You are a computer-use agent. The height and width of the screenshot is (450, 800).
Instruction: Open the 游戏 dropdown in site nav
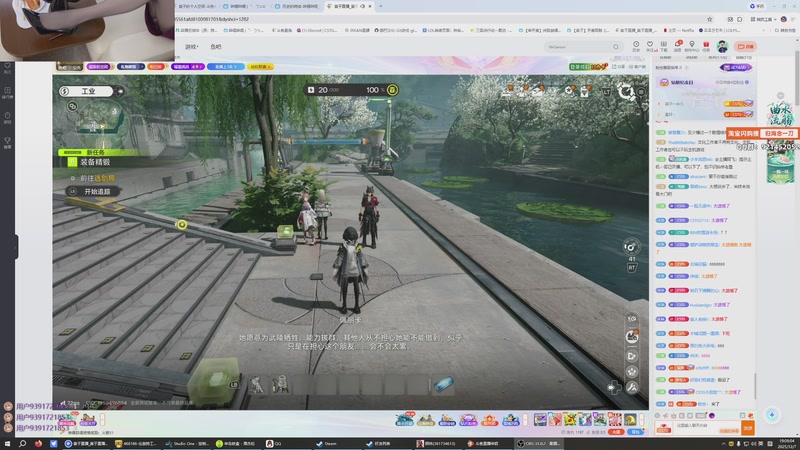[x=191, y=46]
